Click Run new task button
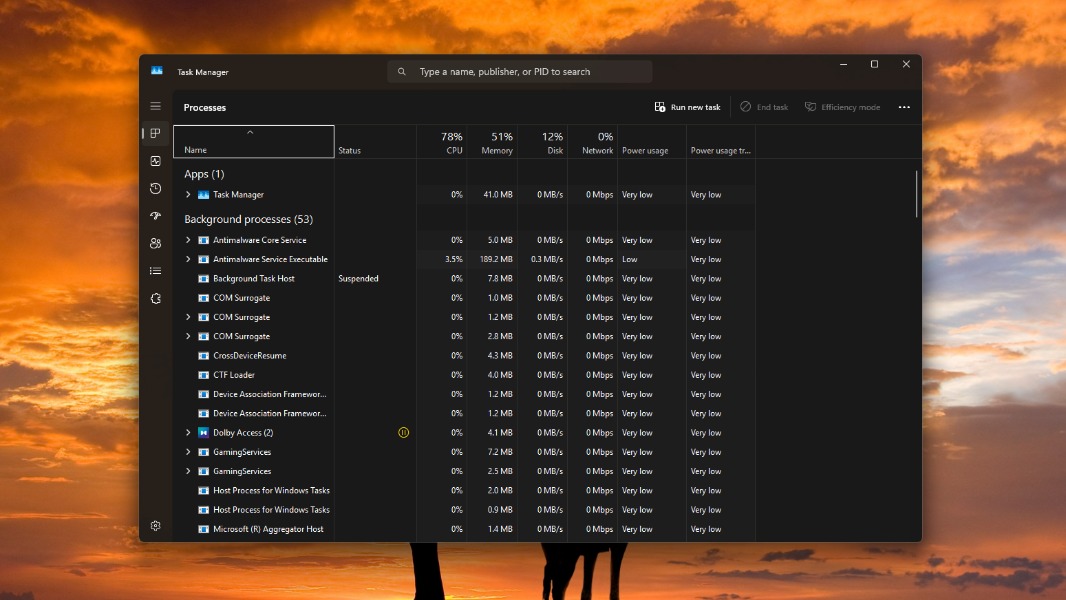 pyautogui.click(x=687, y=107)
